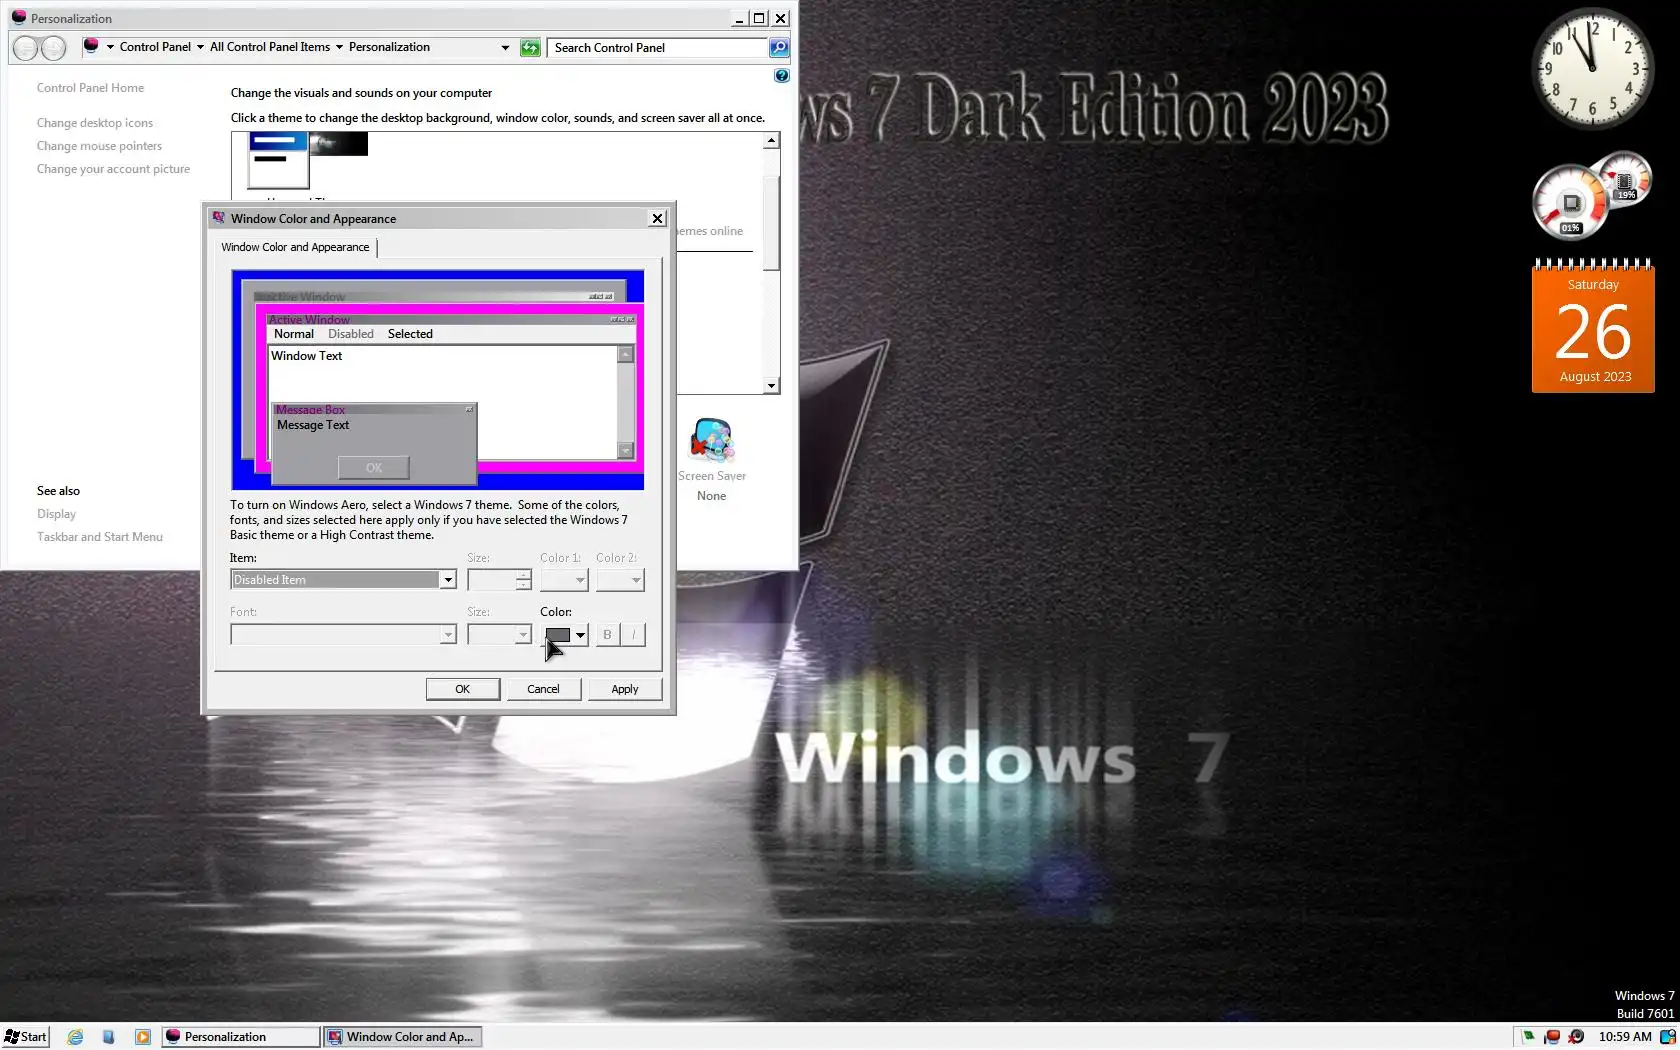The width and height of the screenshot is (1680, 1050).
Task: Open the Change mouse pointers link
Action: click(99, 146)
